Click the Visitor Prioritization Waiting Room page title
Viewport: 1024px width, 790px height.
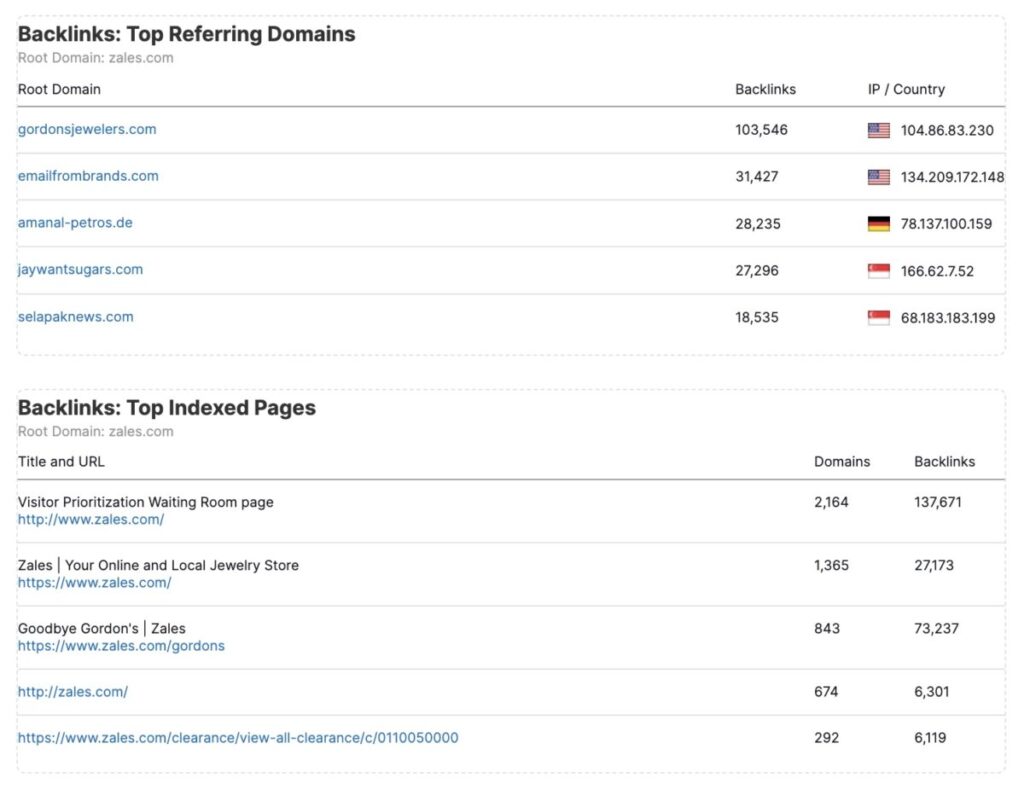point(146,502)
